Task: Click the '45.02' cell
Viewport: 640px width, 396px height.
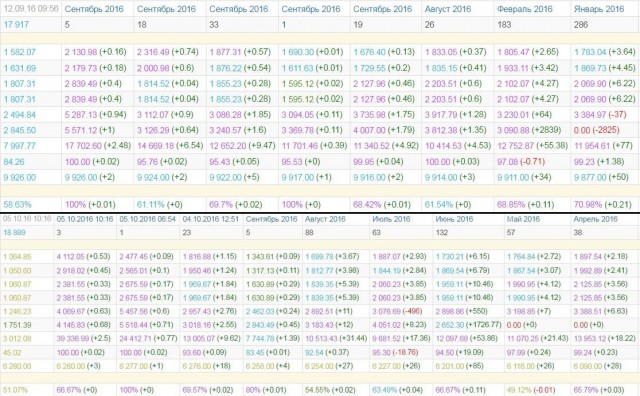Action: click(x=12, y=352)
